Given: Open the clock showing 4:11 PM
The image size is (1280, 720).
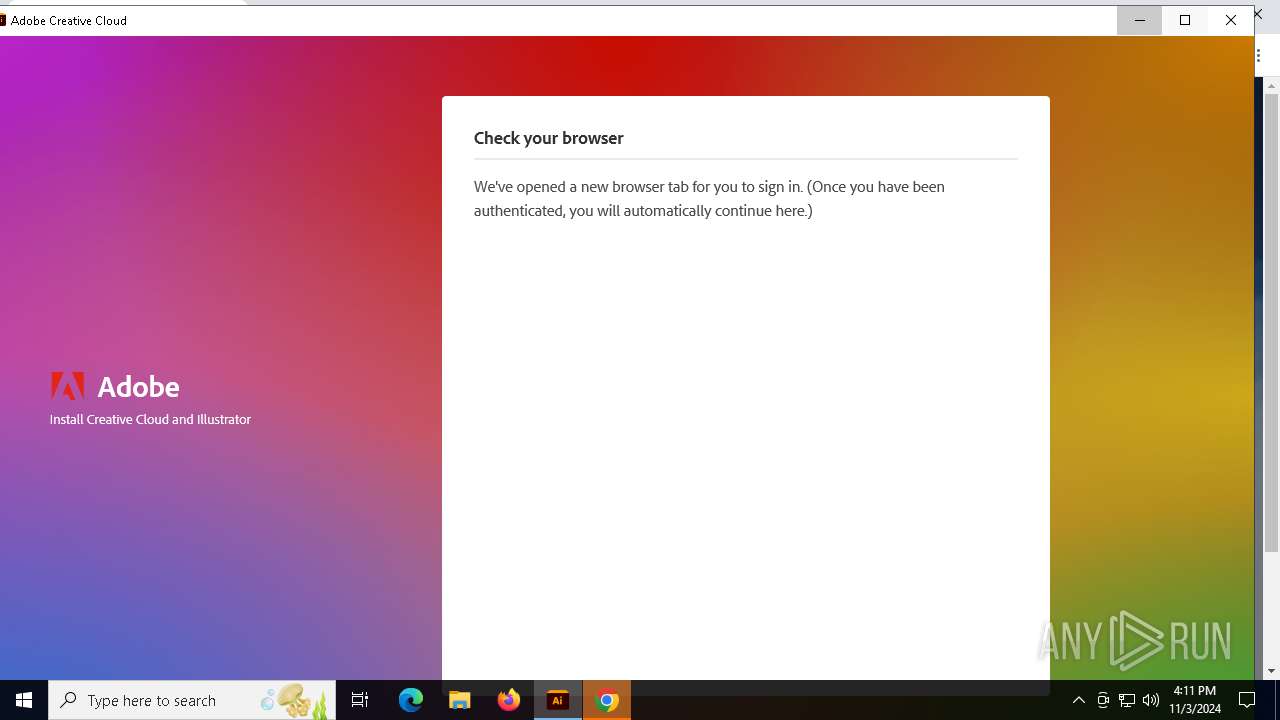Looking at the screenshot, I should pyautogui.click(x=1195, y=700).
